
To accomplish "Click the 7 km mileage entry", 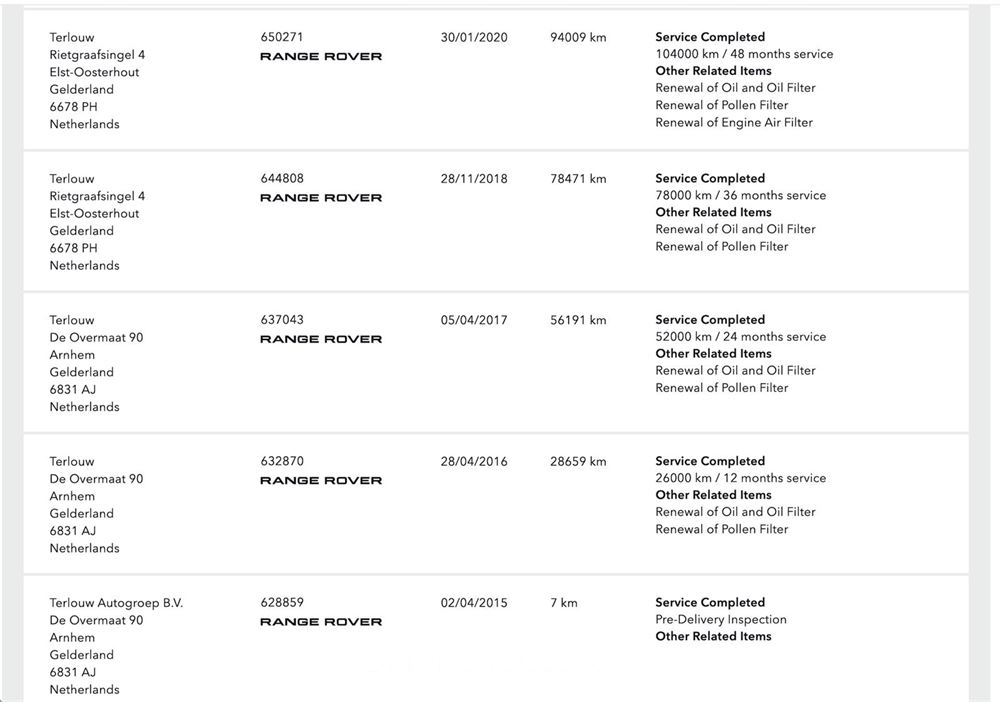I will pyautogui.click(x=564, y=603).
